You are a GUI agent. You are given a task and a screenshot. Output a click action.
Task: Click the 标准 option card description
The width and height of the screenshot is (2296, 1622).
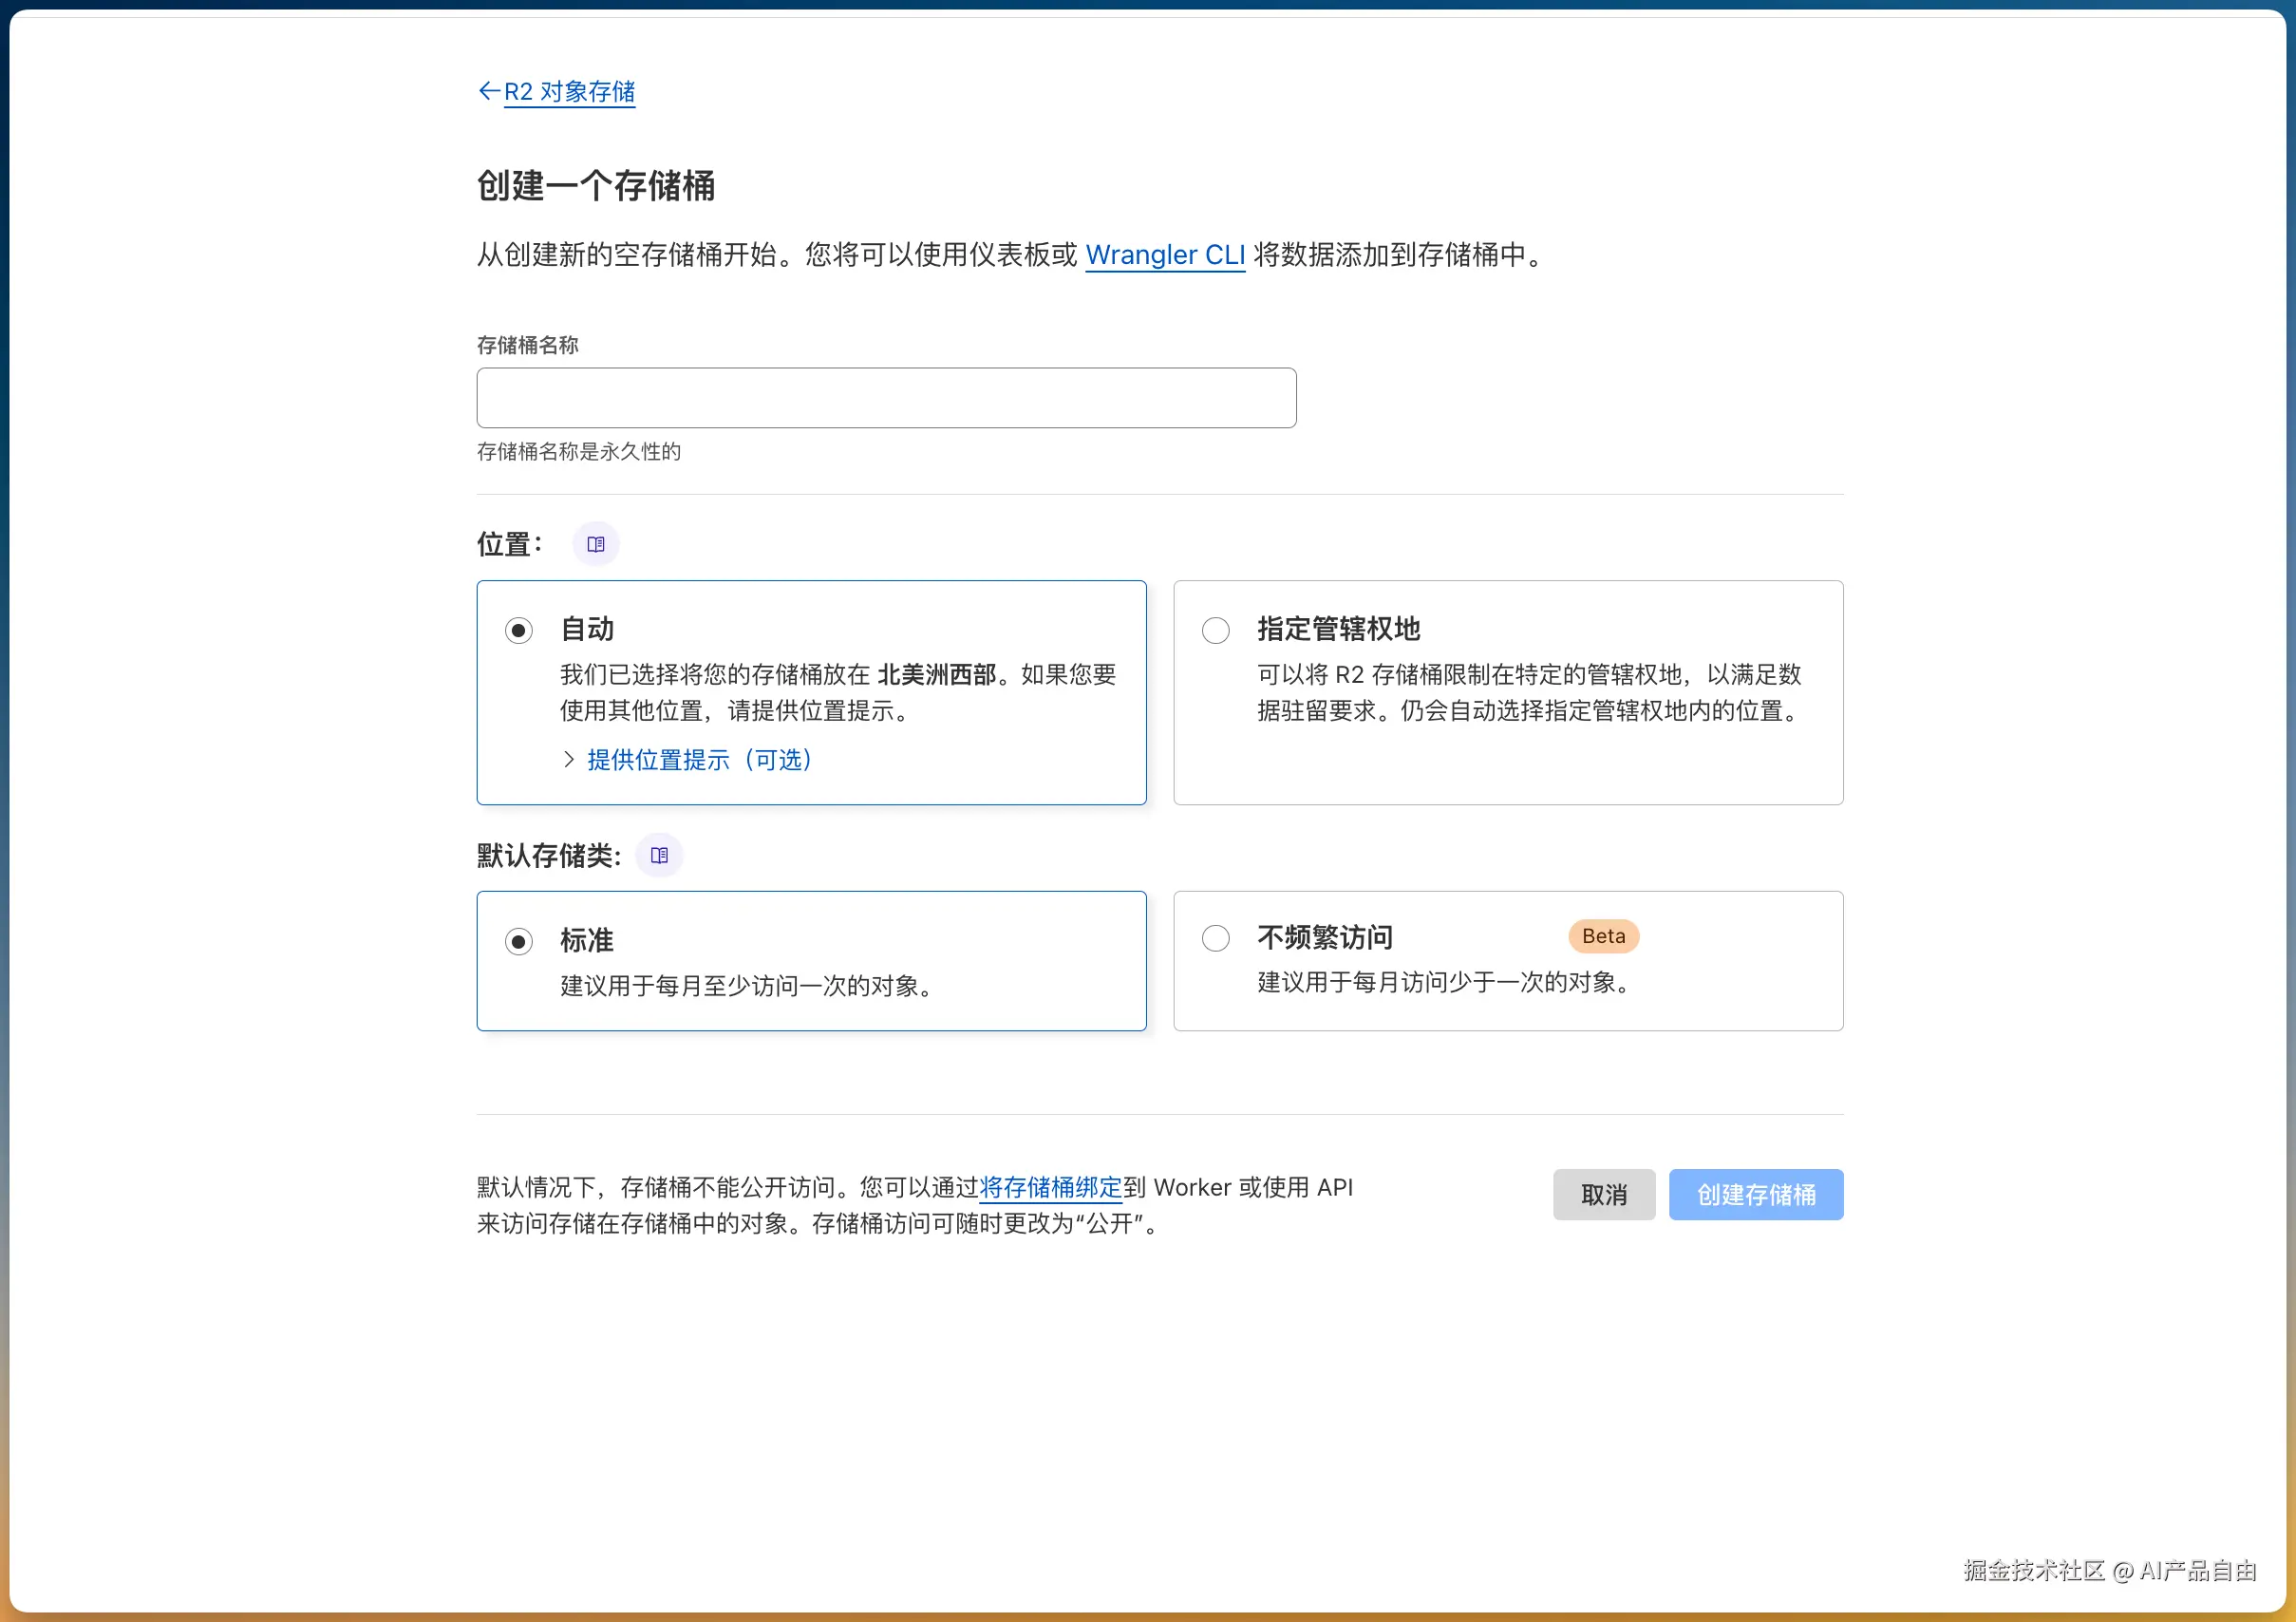point(746,986)
